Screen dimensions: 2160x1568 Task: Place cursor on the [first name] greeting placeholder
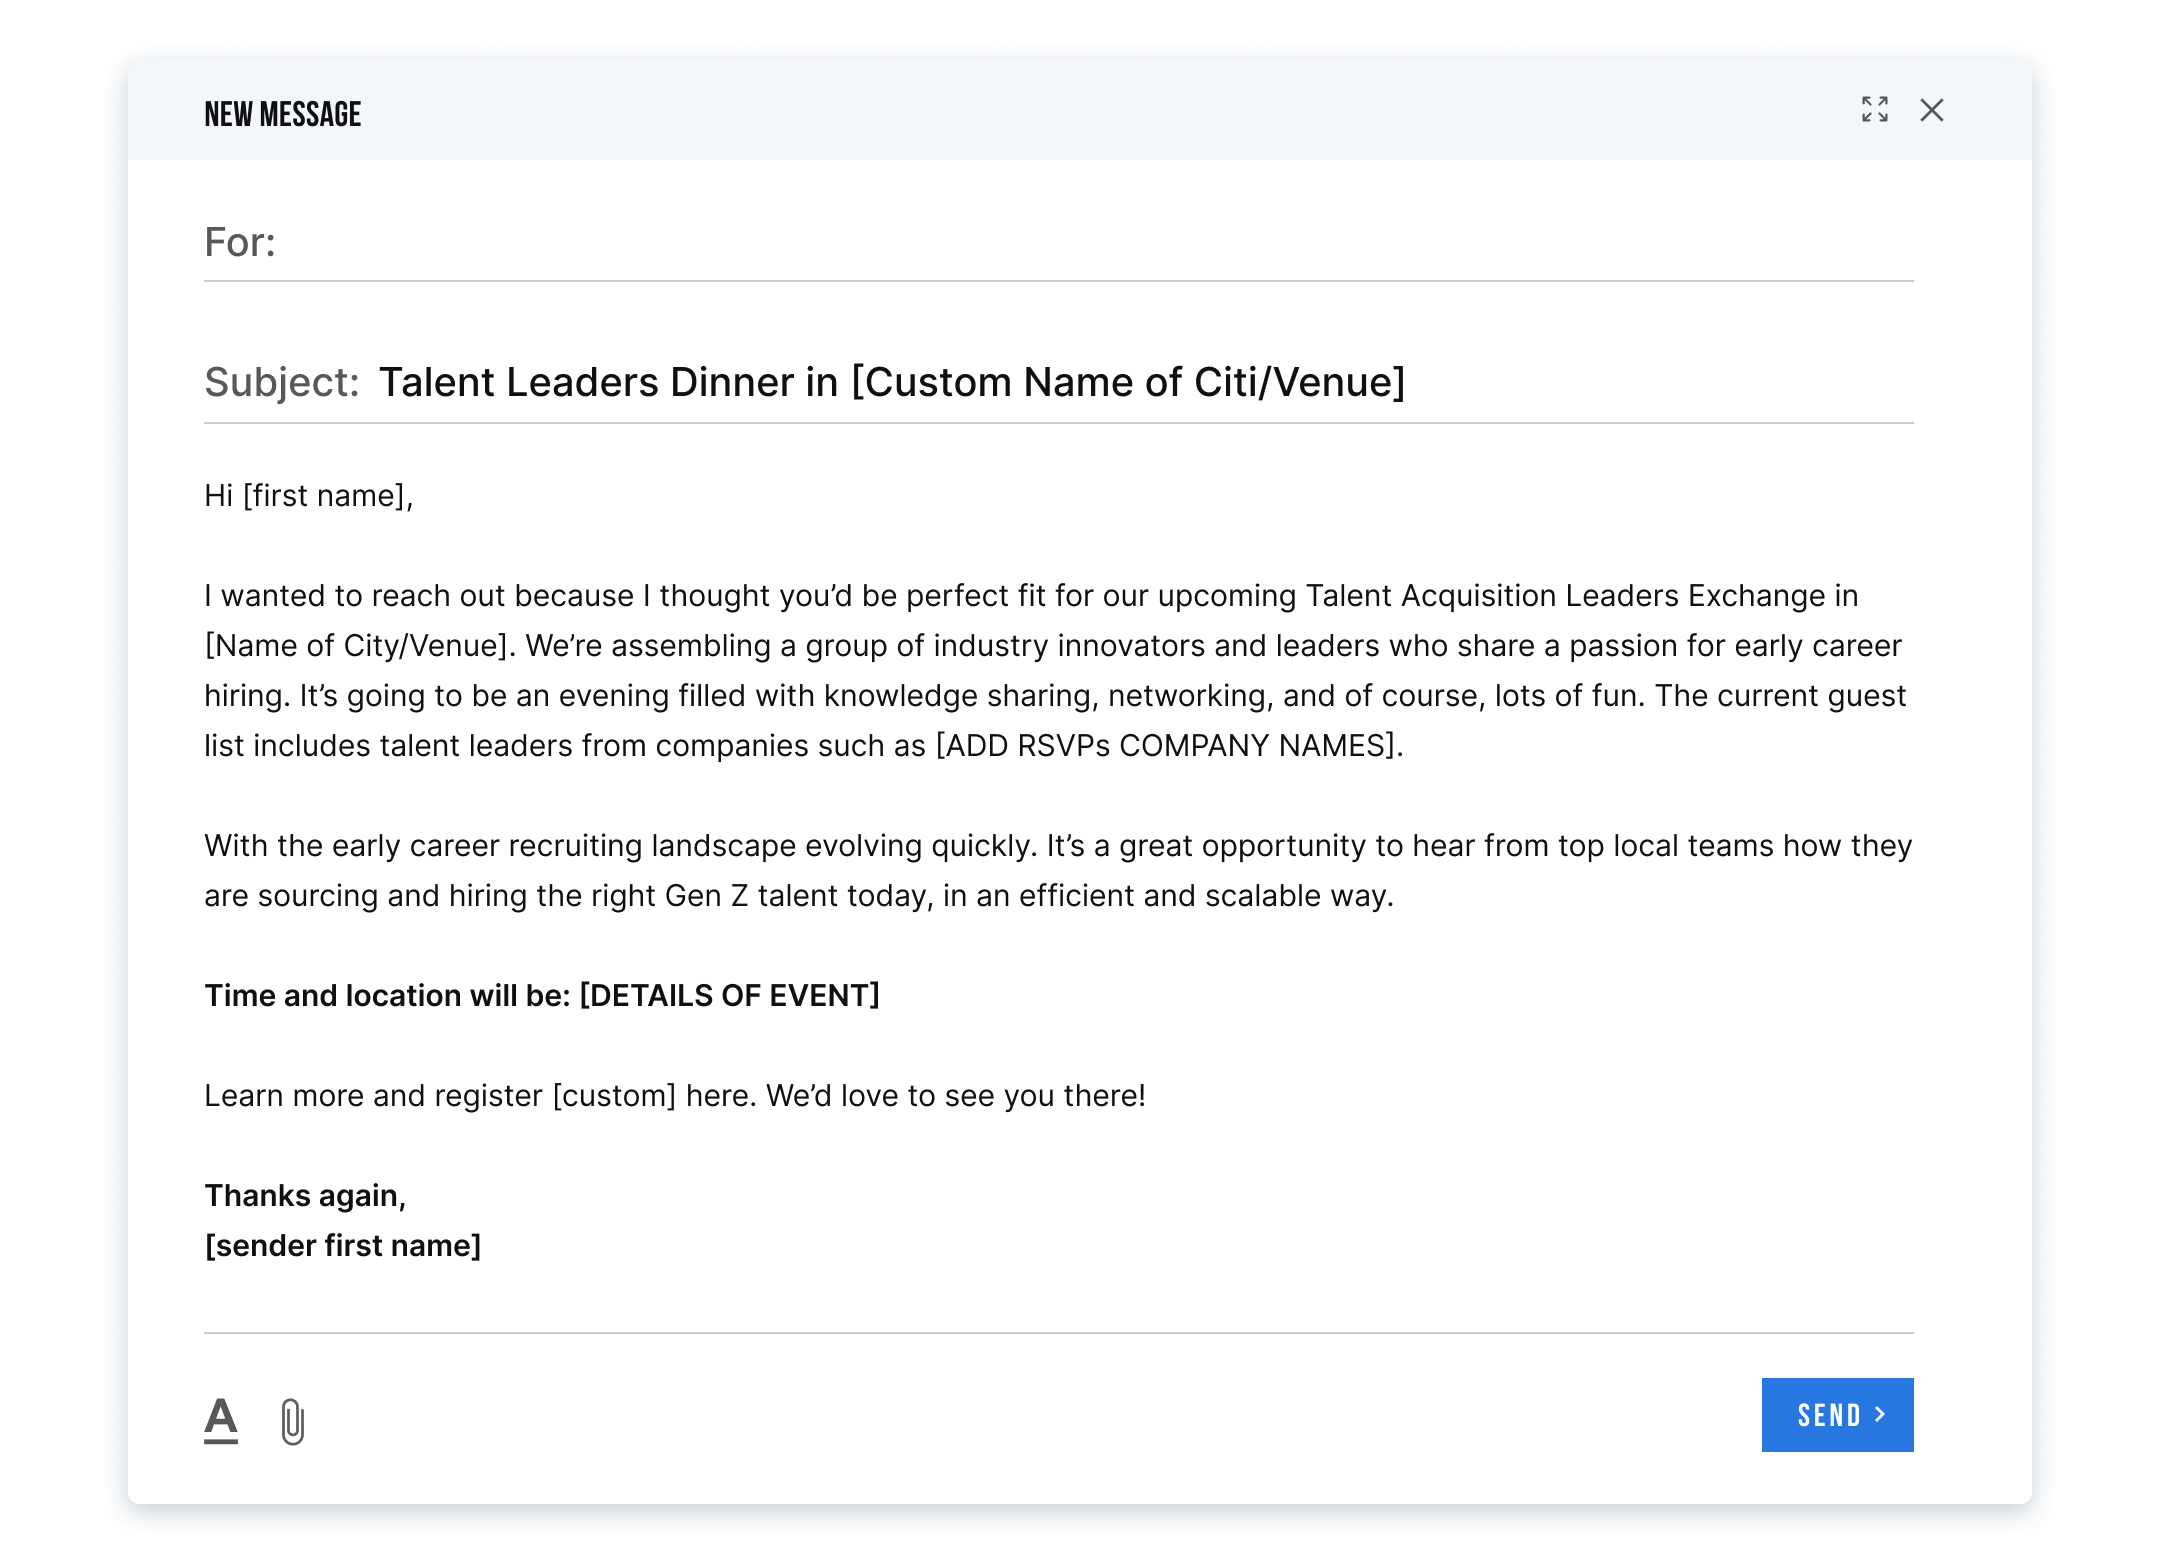[324, 496]
